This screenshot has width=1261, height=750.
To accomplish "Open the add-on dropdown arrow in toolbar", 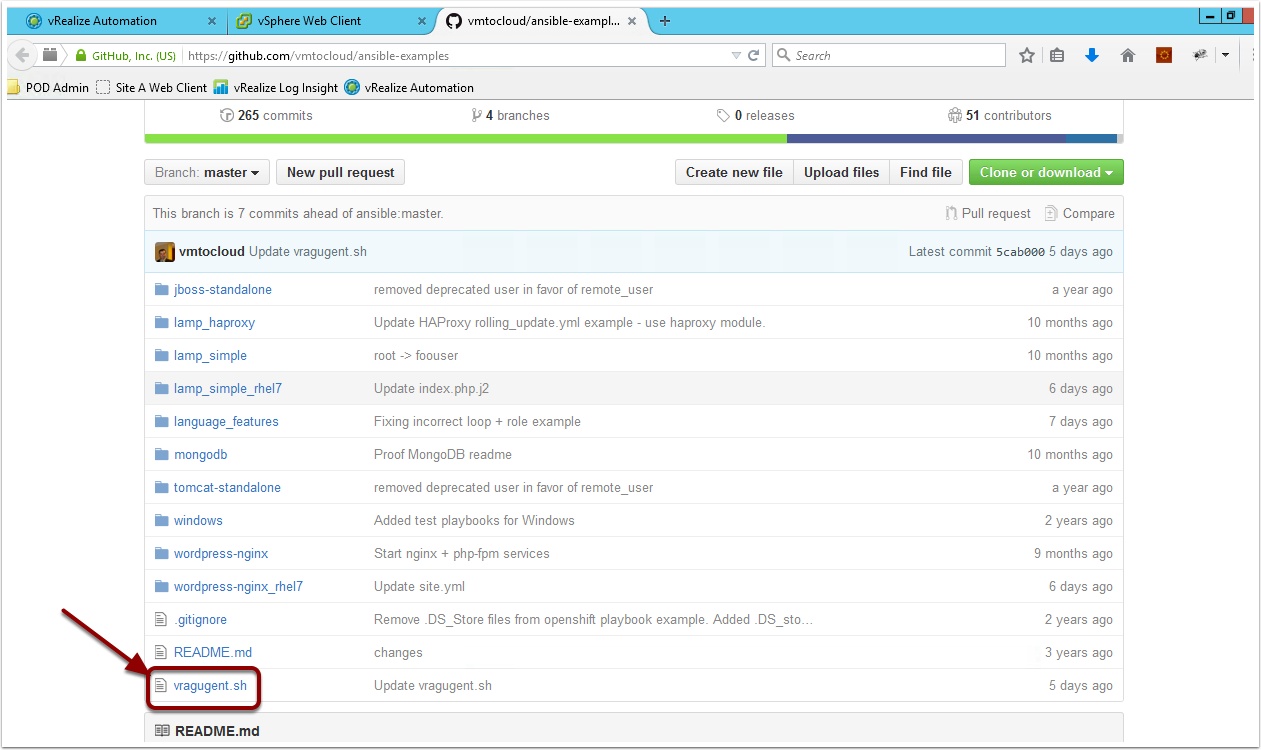I will click(x=1225, y=56).
